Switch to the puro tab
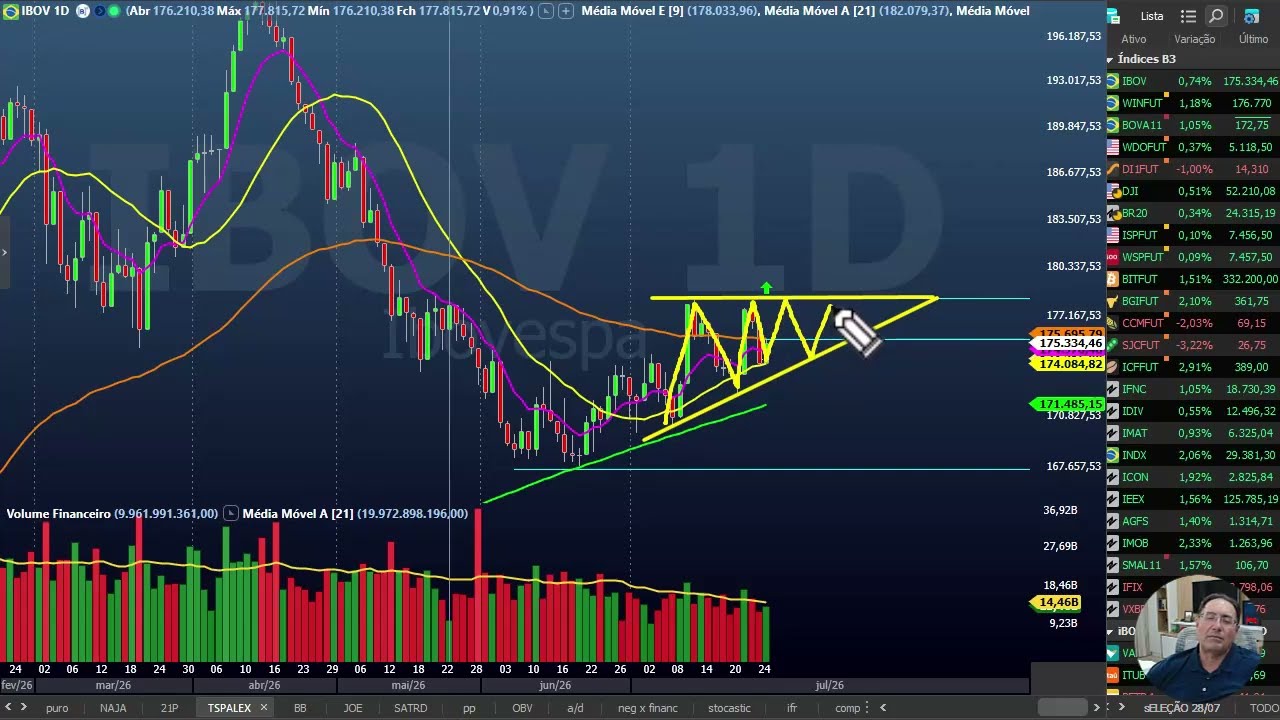The image size is (1280, 720). point(57,708)
